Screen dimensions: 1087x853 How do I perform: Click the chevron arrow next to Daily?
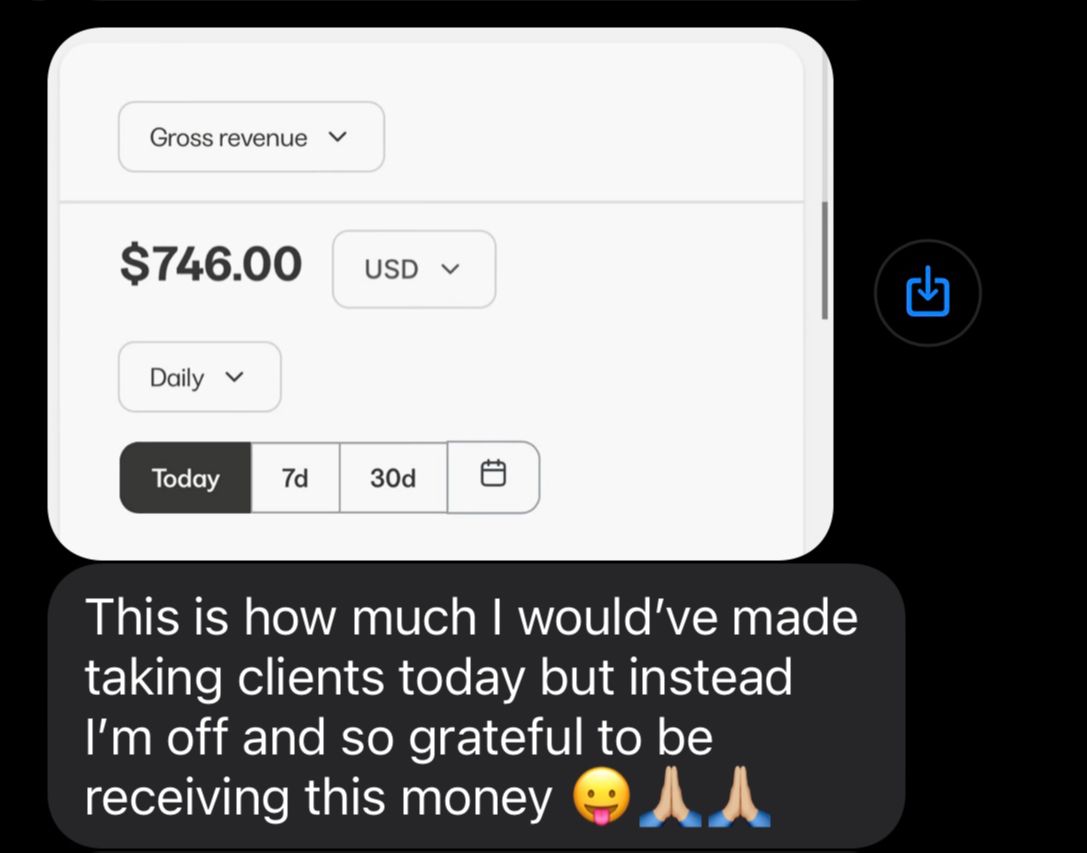click(234, 377)
